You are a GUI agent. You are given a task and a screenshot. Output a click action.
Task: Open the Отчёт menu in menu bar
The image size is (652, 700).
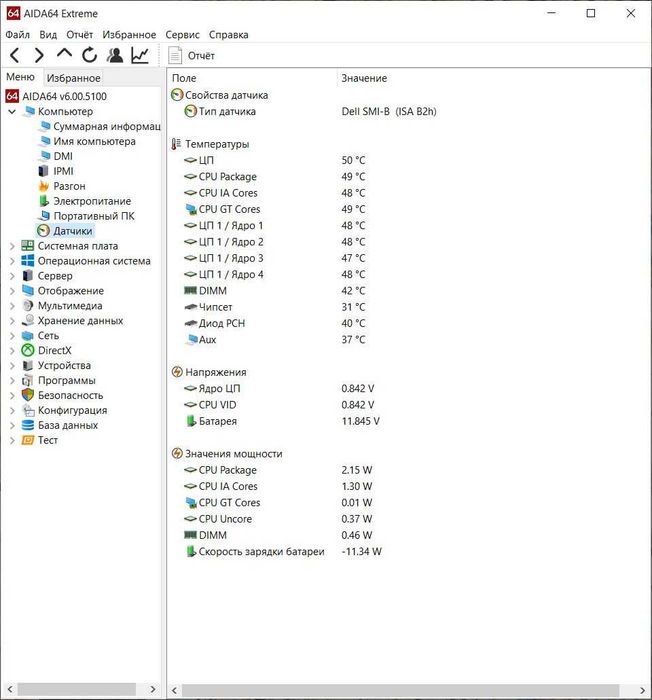point(79,35)
